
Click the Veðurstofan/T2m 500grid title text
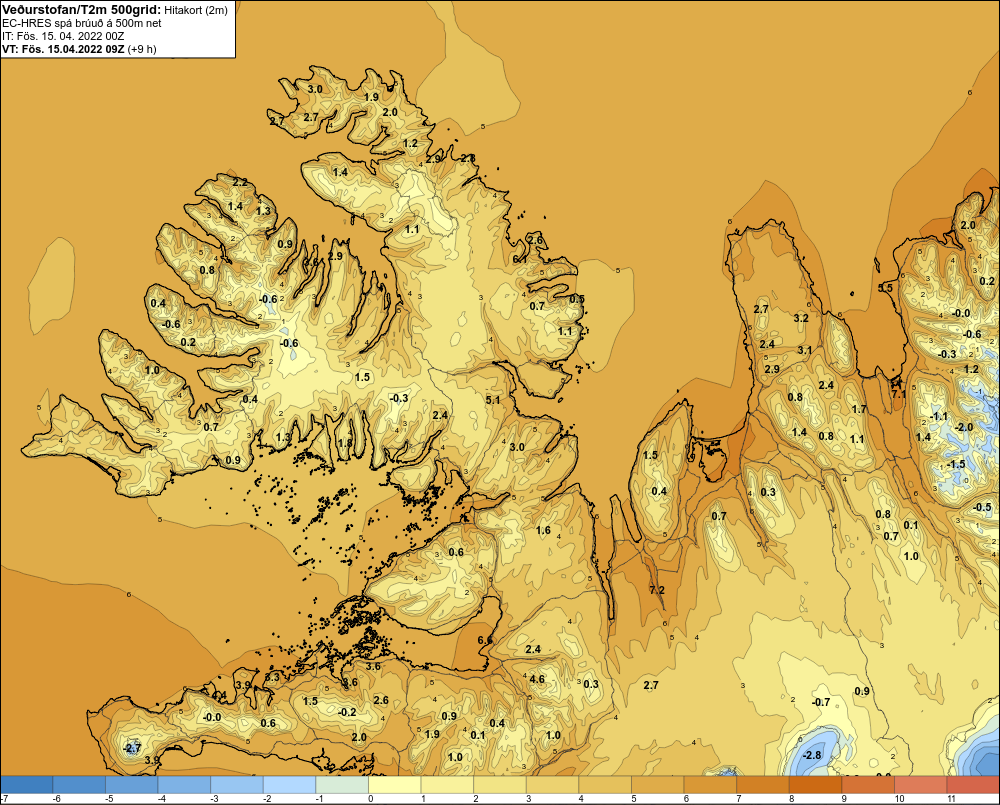click(x=80, y=10)
